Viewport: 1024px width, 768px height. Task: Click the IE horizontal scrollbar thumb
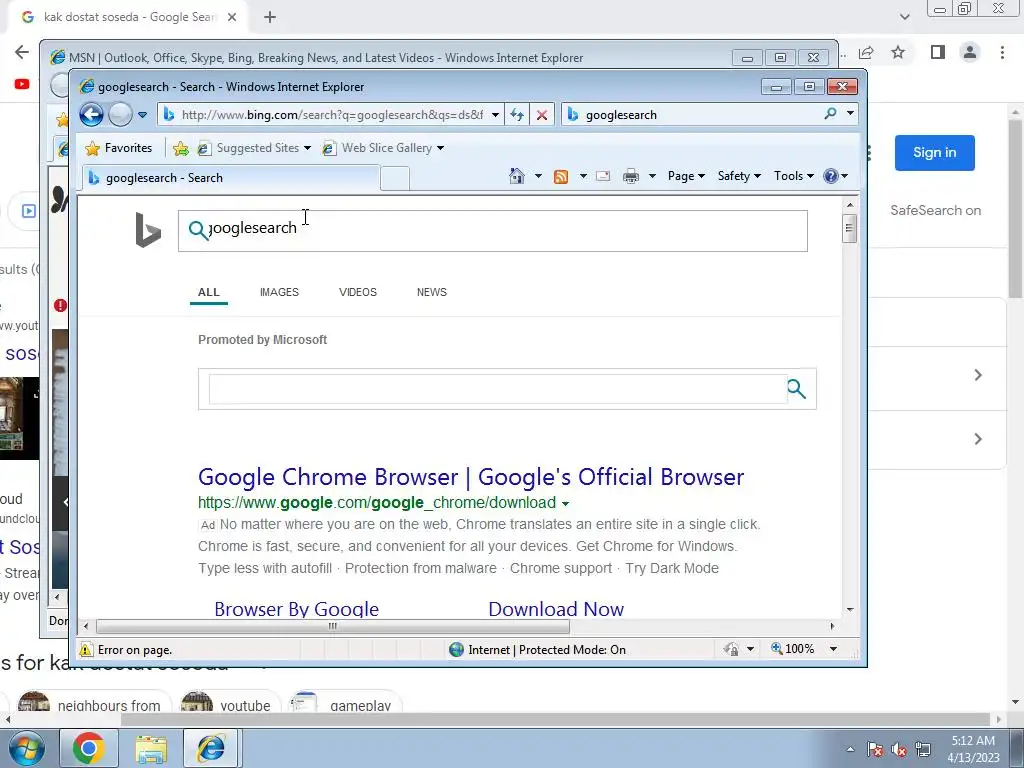point(332,626)
